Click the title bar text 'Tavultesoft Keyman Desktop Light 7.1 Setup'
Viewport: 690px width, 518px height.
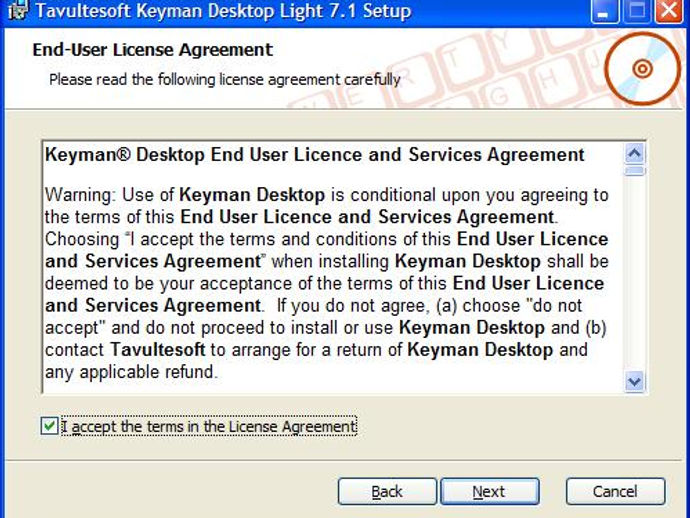(223, 11)
